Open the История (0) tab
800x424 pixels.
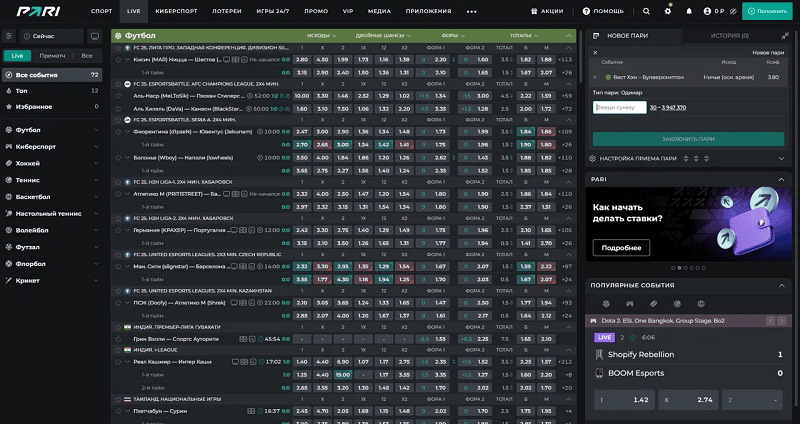[730, 36]
